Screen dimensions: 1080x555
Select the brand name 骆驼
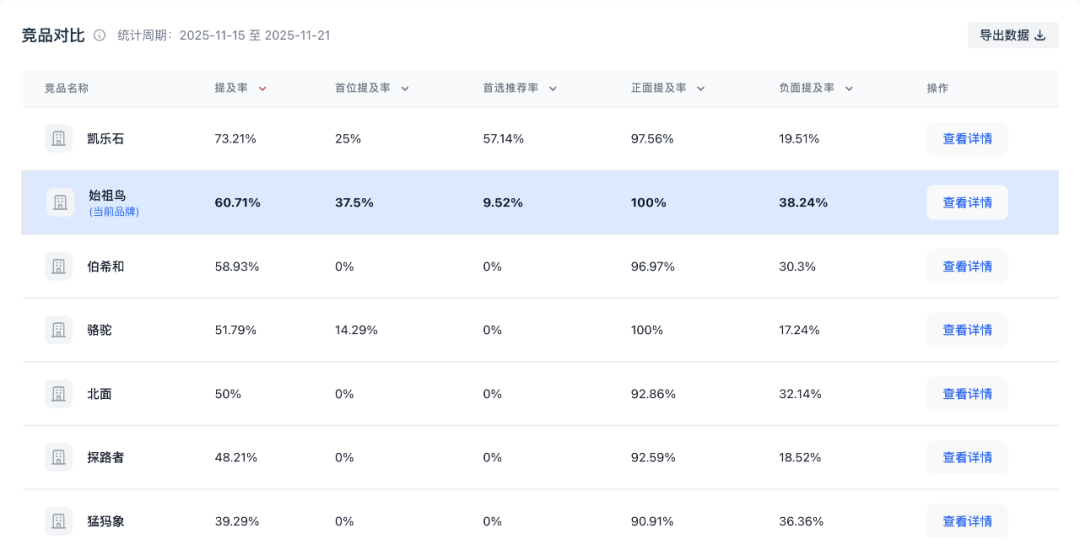[x=99, y=330]
